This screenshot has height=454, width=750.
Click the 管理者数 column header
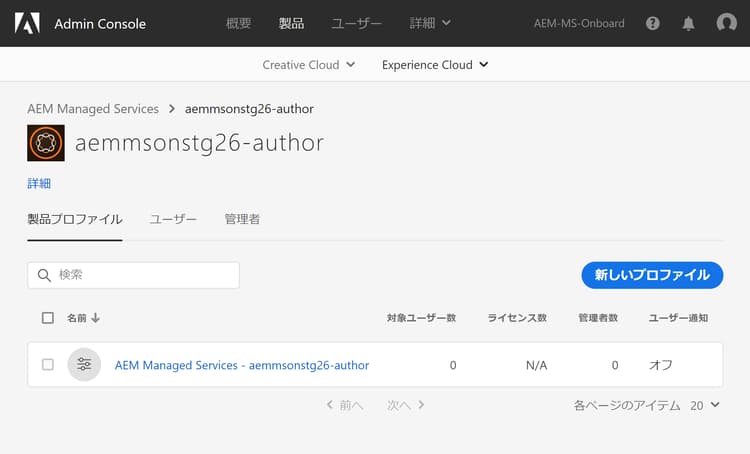pos(598,318)
